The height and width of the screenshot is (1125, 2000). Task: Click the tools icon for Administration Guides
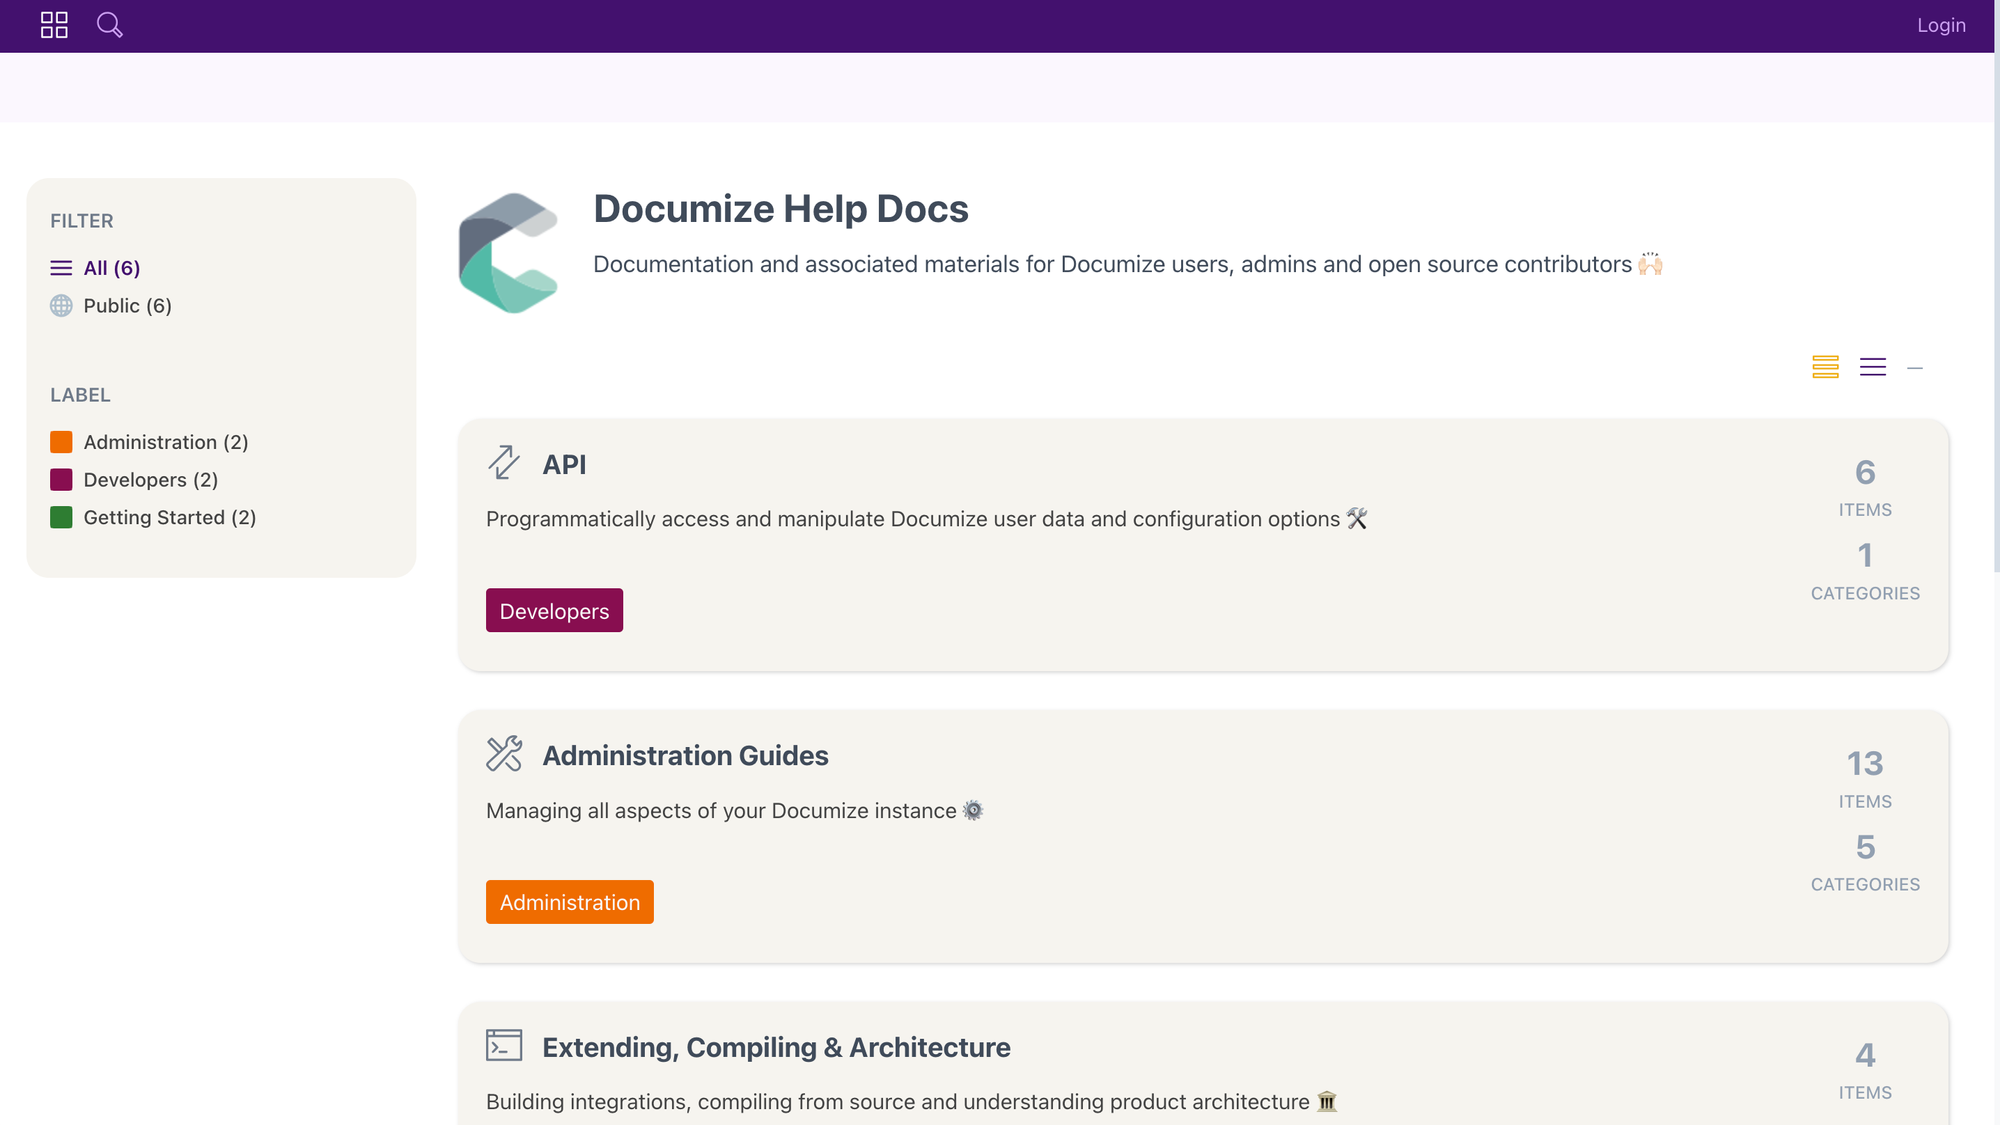(x=504, y=754)
